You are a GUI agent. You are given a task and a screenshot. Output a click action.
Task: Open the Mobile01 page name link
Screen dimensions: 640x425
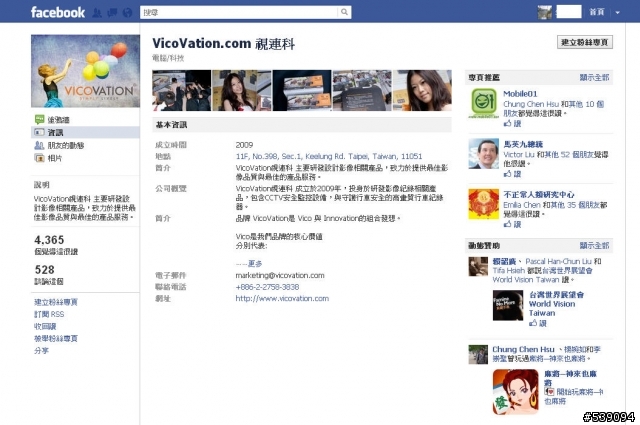pos(520,93)
